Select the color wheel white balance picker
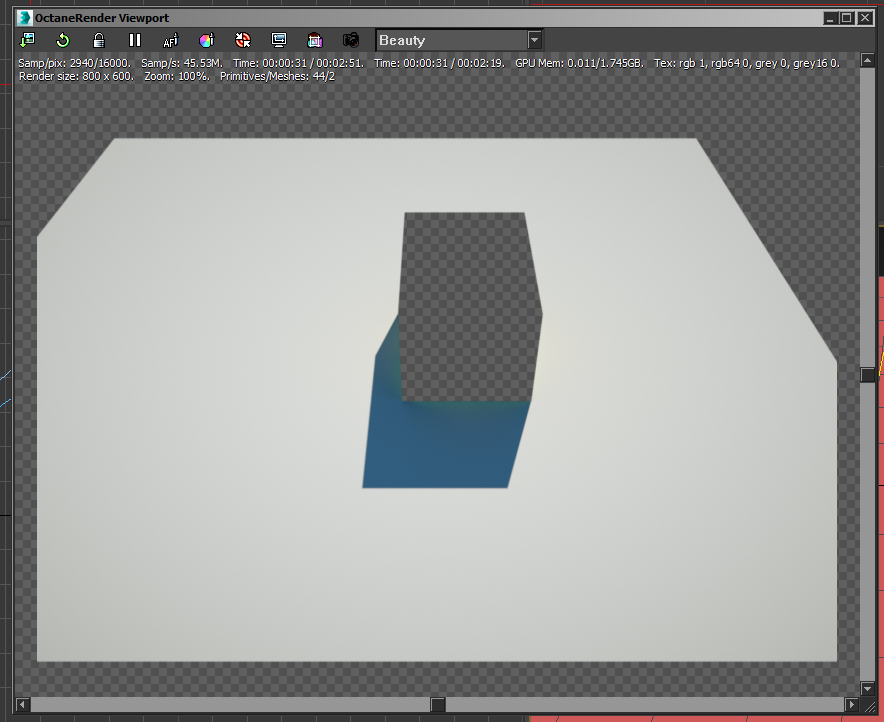This screenshot has height=722, width=884. pyautogui.click(x=206, y=40)
